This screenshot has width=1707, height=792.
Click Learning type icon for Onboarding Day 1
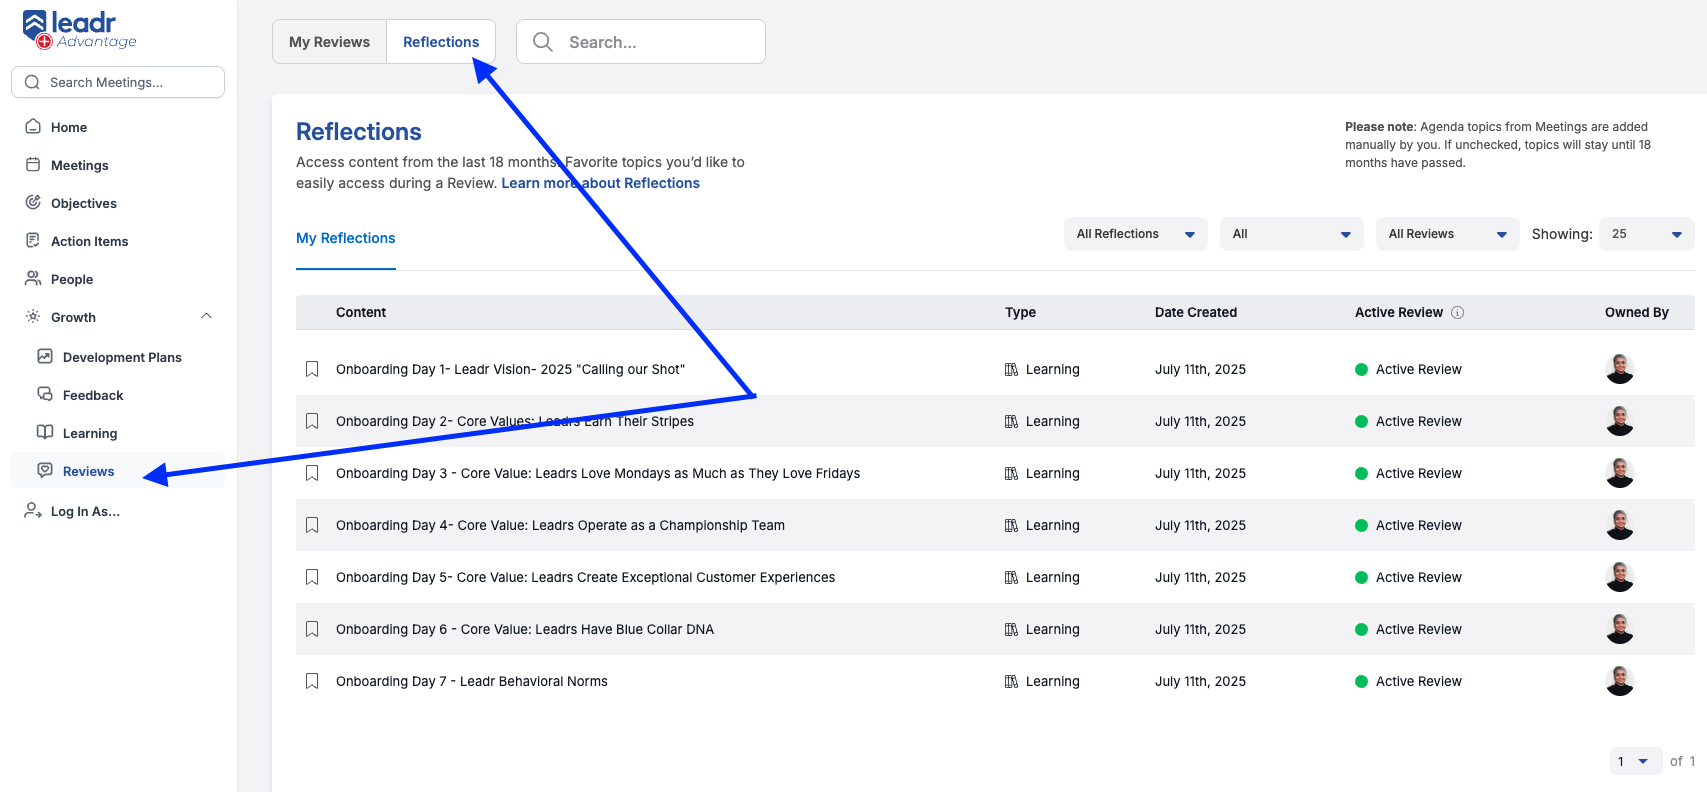1011,369
